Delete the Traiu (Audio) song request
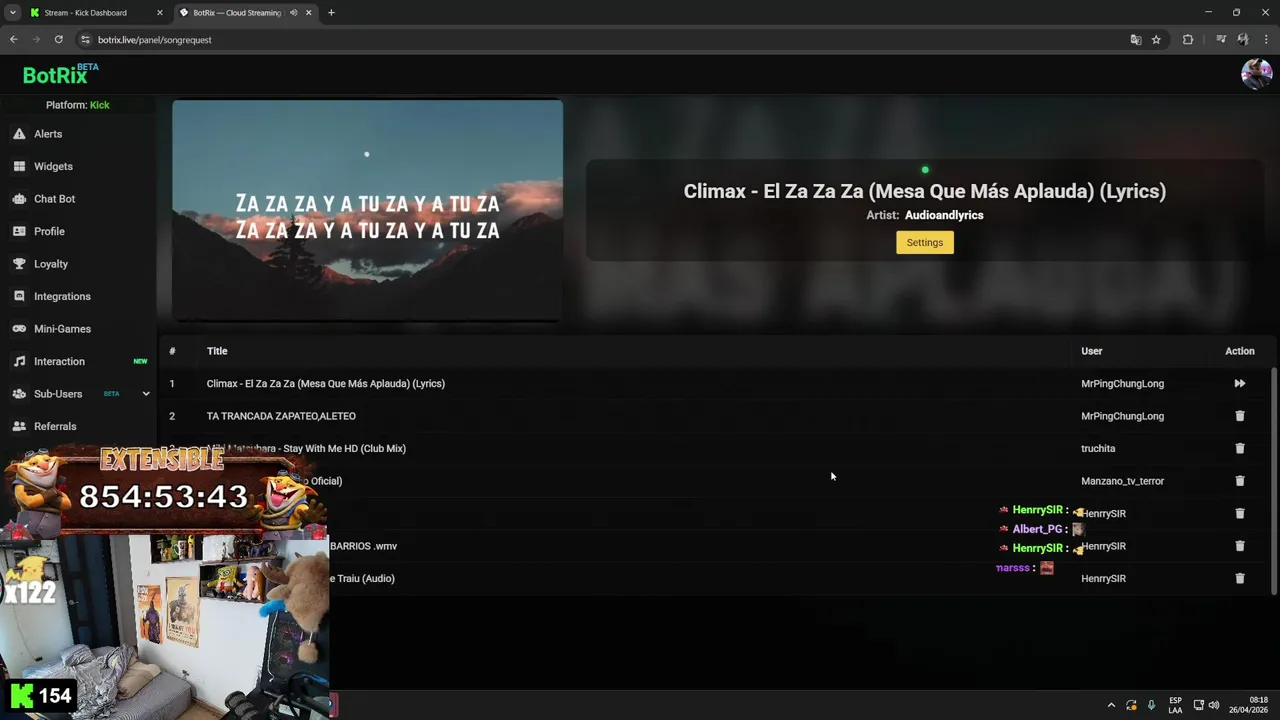Screen dimensions: 1280x720 click(1240, 578)
